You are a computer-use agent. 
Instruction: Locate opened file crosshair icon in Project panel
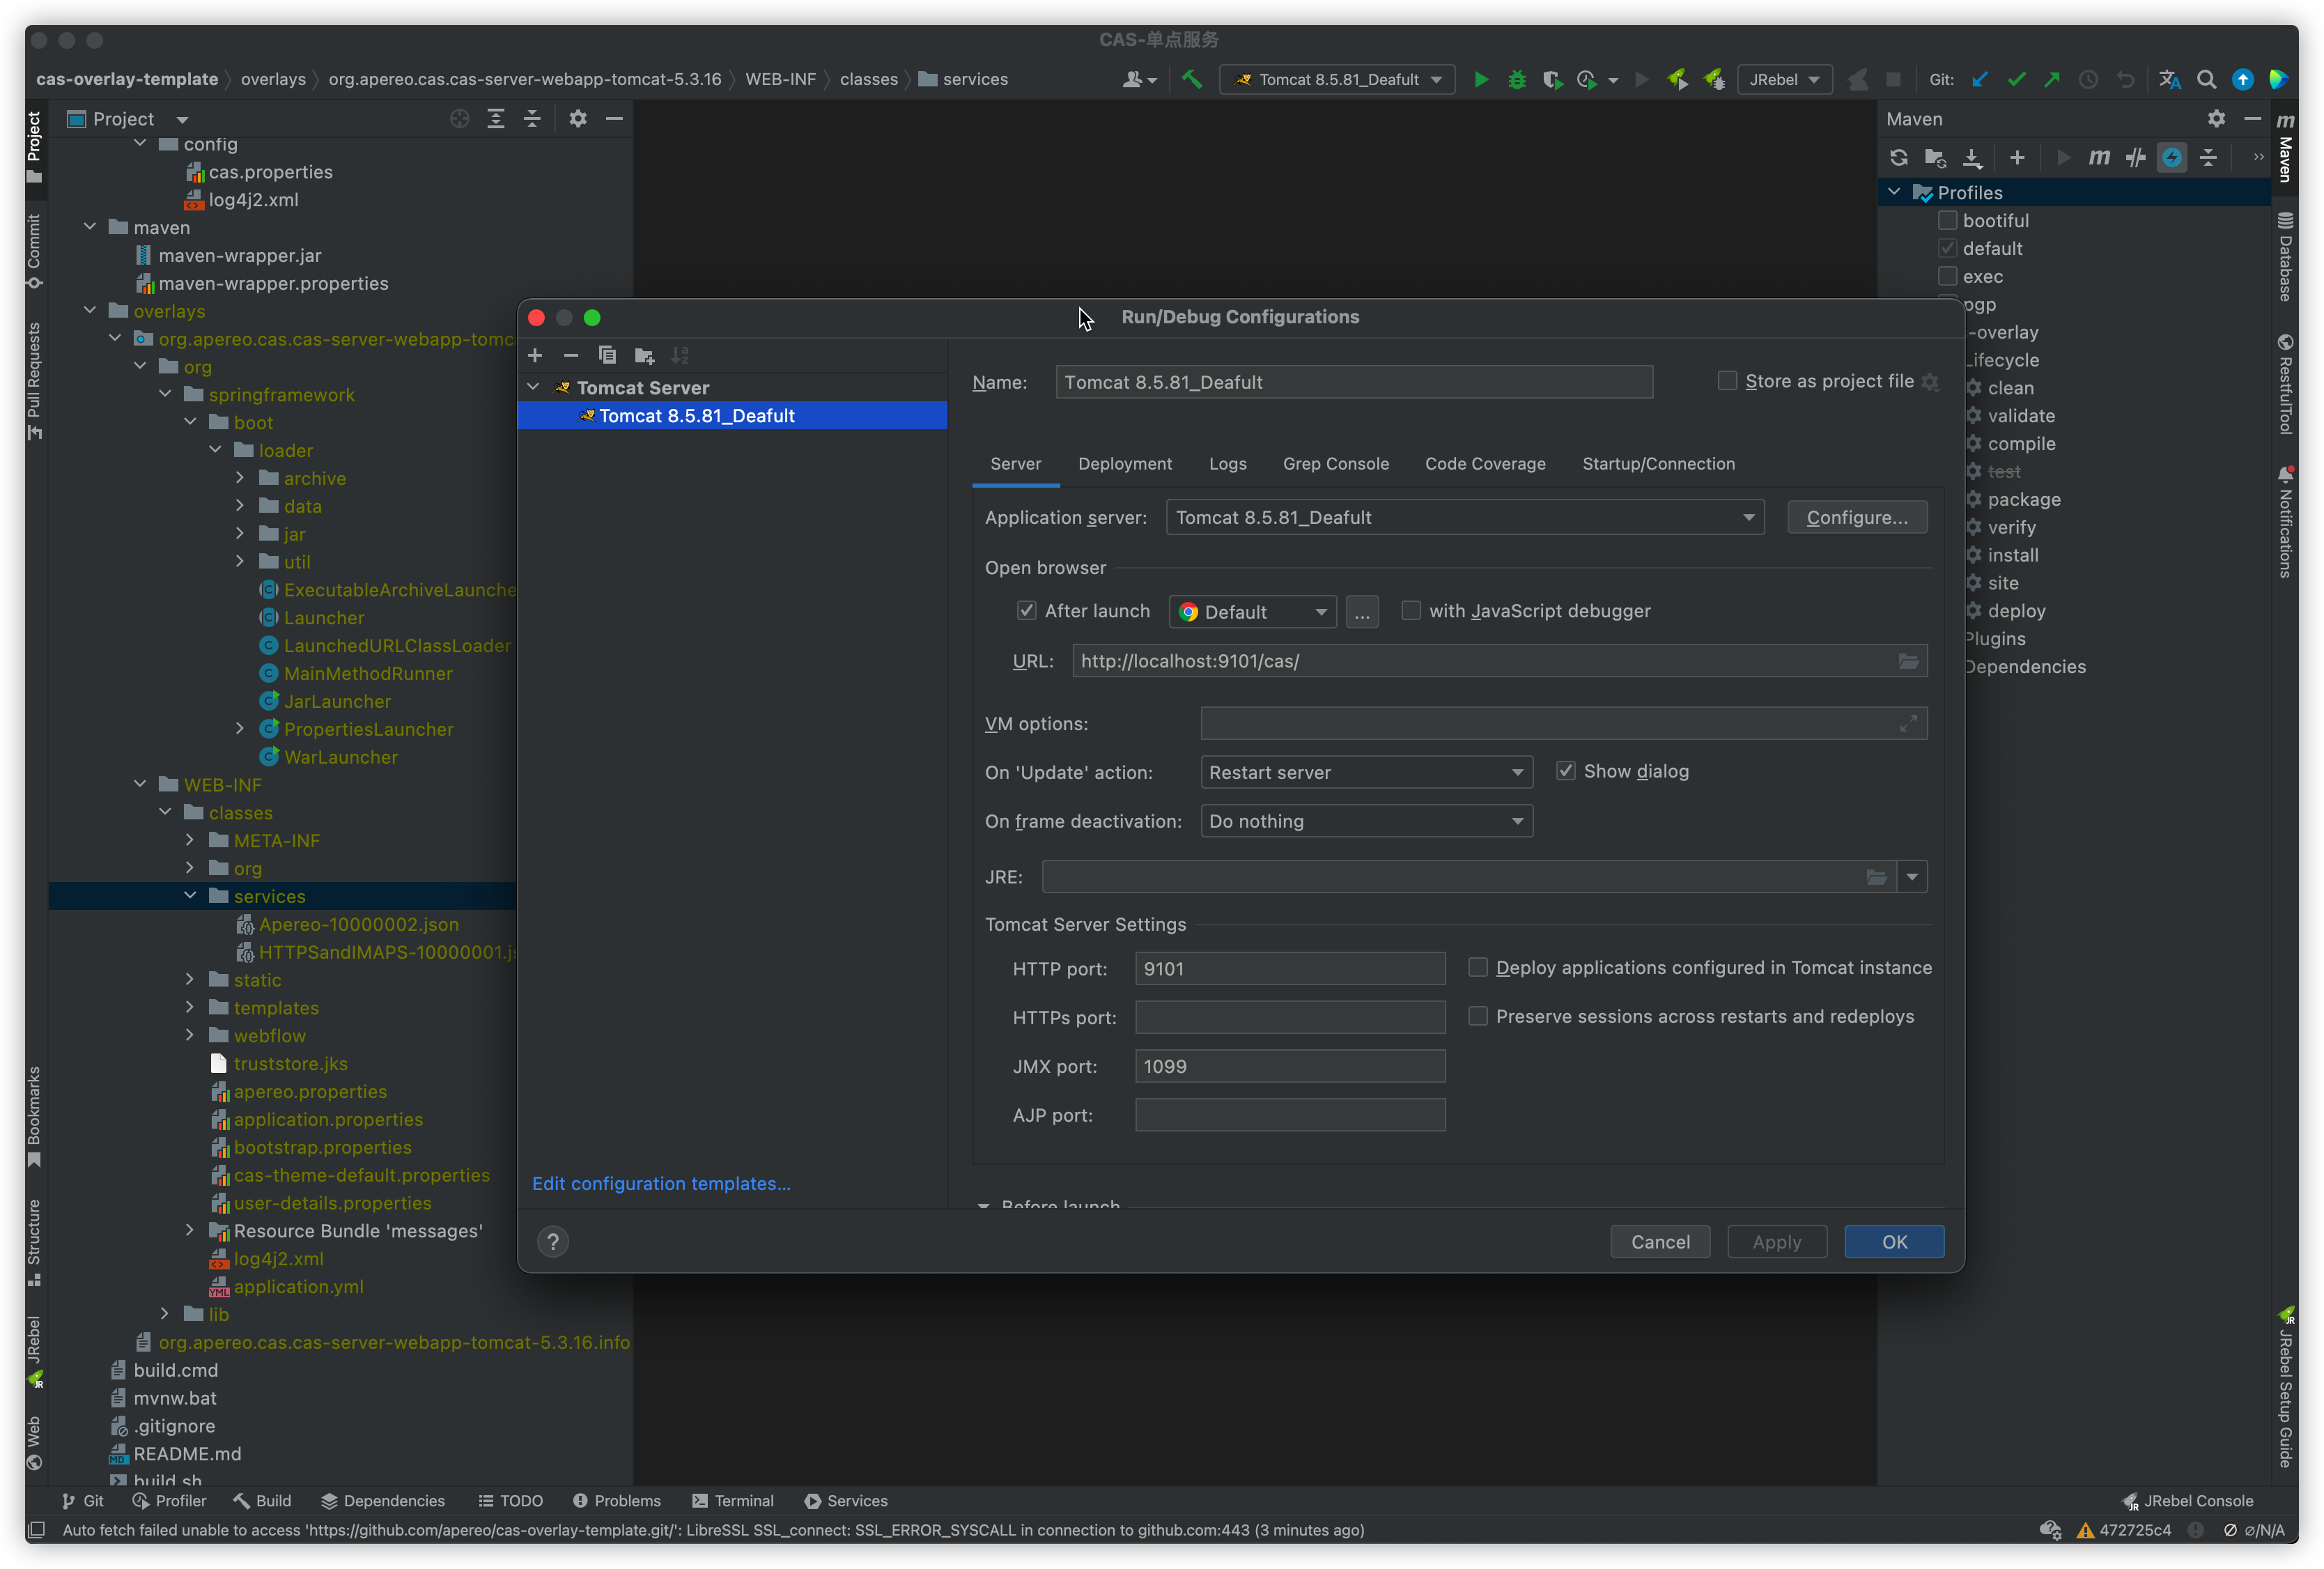click(459, 119)
